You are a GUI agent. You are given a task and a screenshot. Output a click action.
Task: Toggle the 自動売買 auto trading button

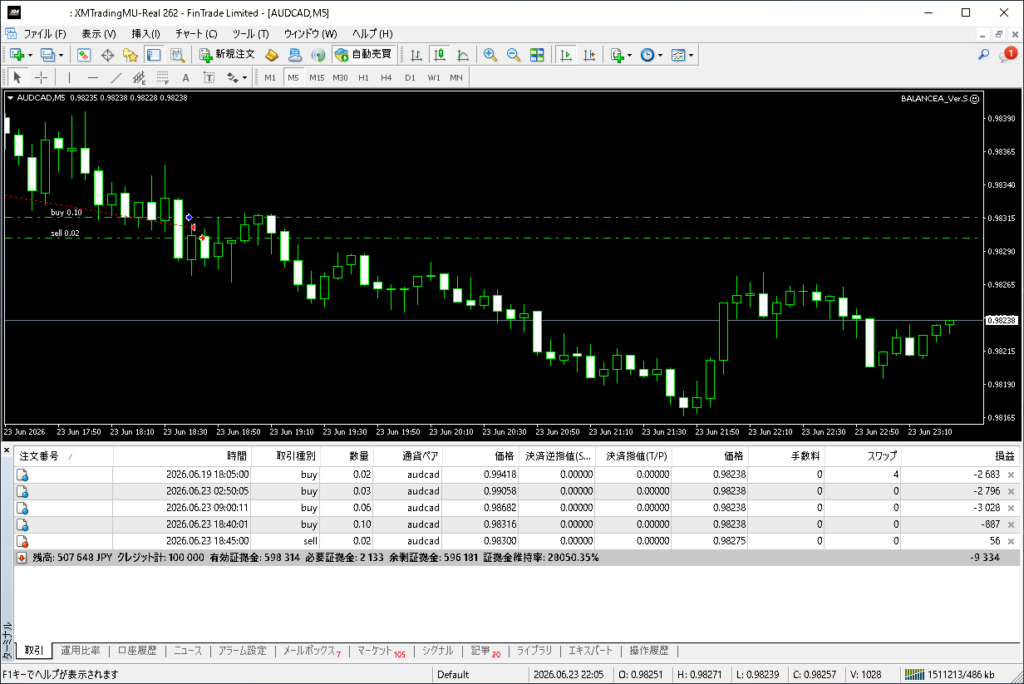coord(363,55)
